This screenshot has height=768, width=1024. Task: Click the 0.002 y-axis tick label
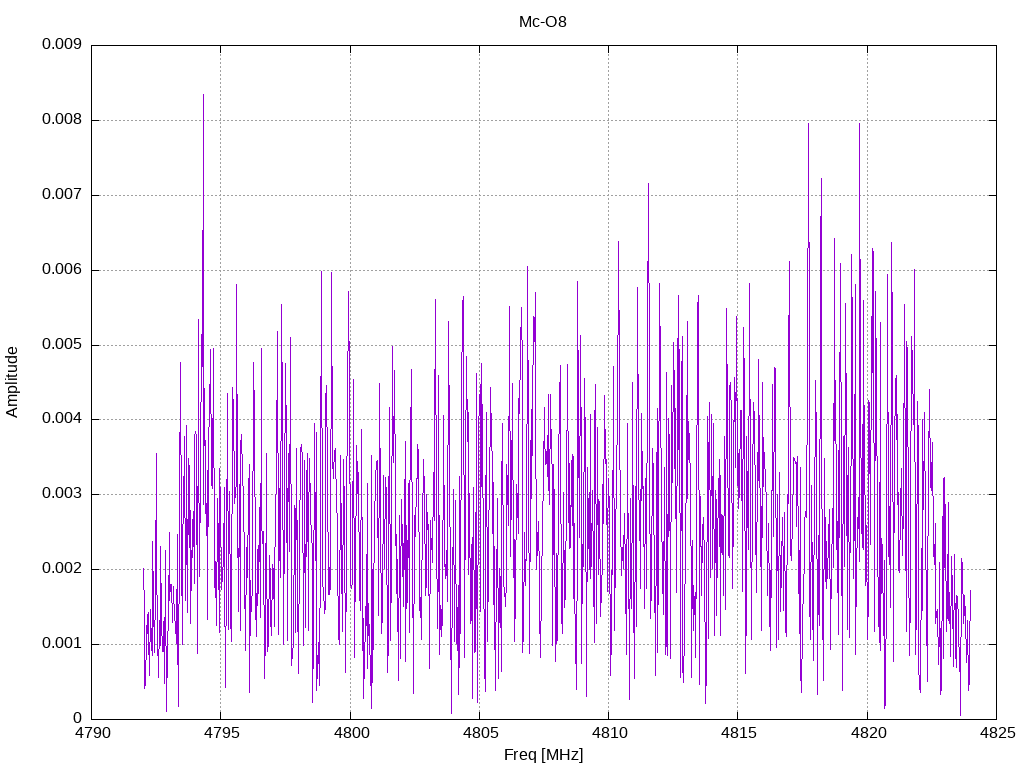(62, 569)
